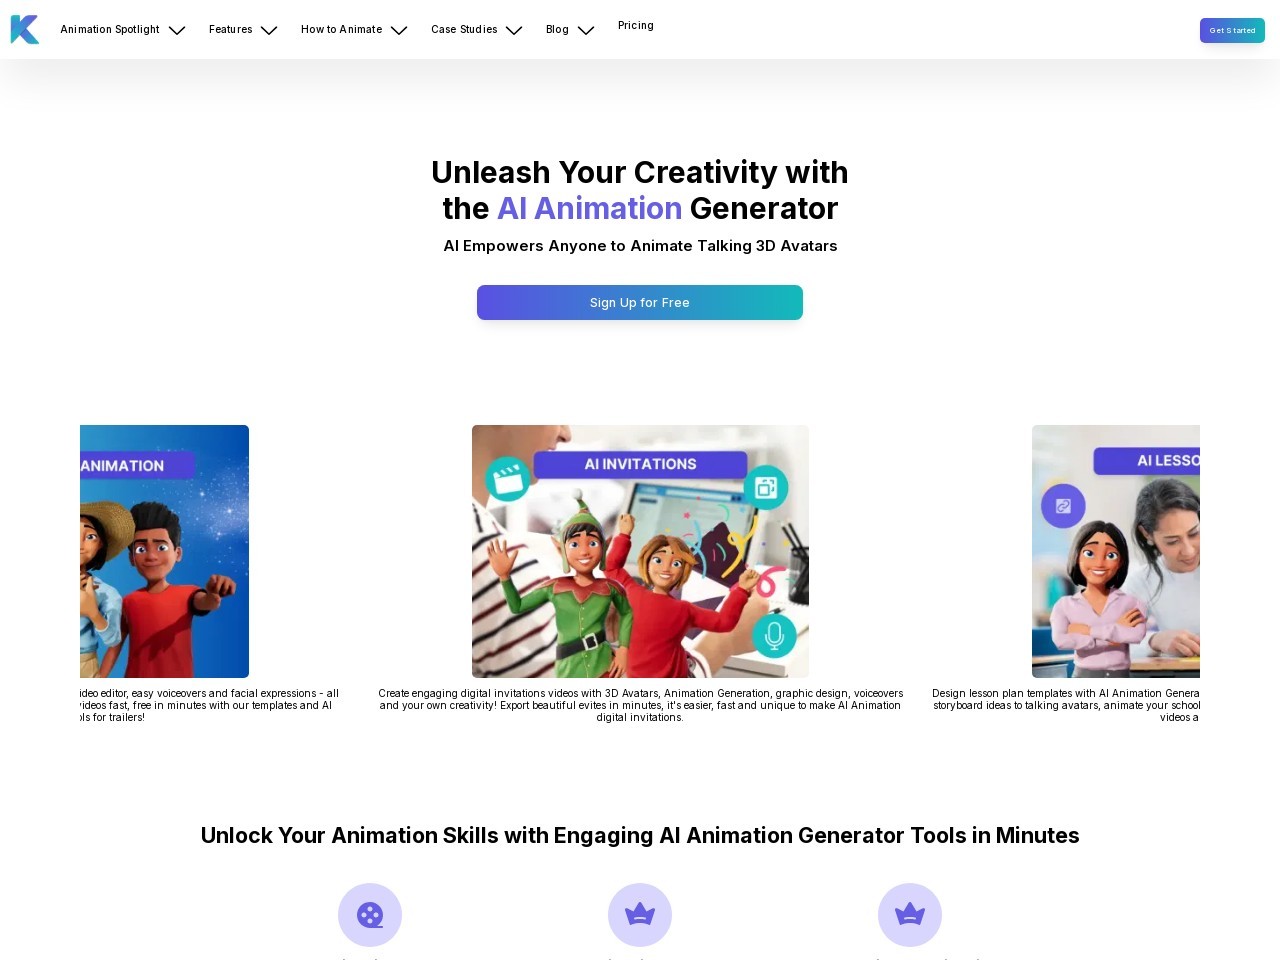Open the Blog menu label

(x=557, y=30)
